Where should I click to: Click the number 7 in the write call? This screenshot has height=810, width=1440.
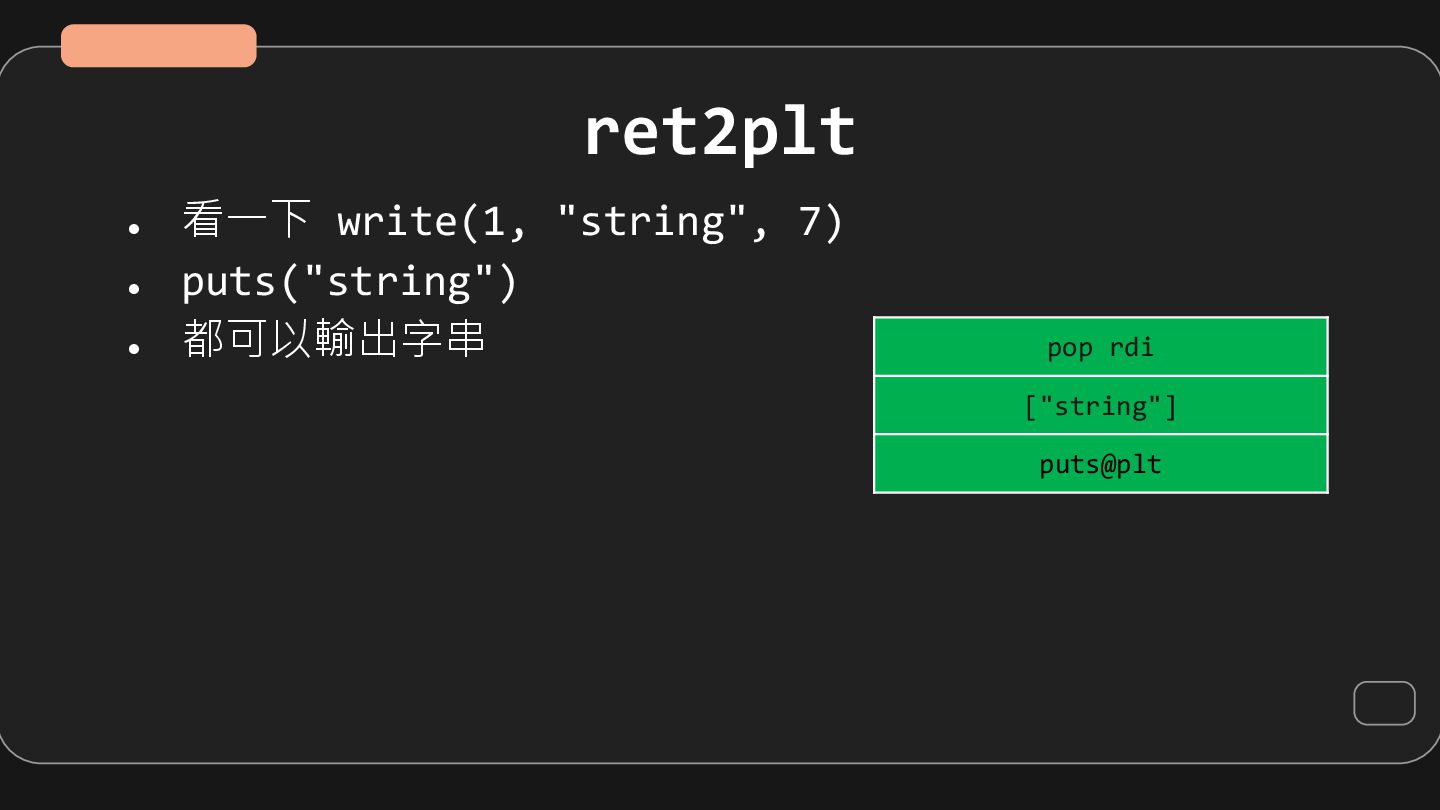(809, 221)
